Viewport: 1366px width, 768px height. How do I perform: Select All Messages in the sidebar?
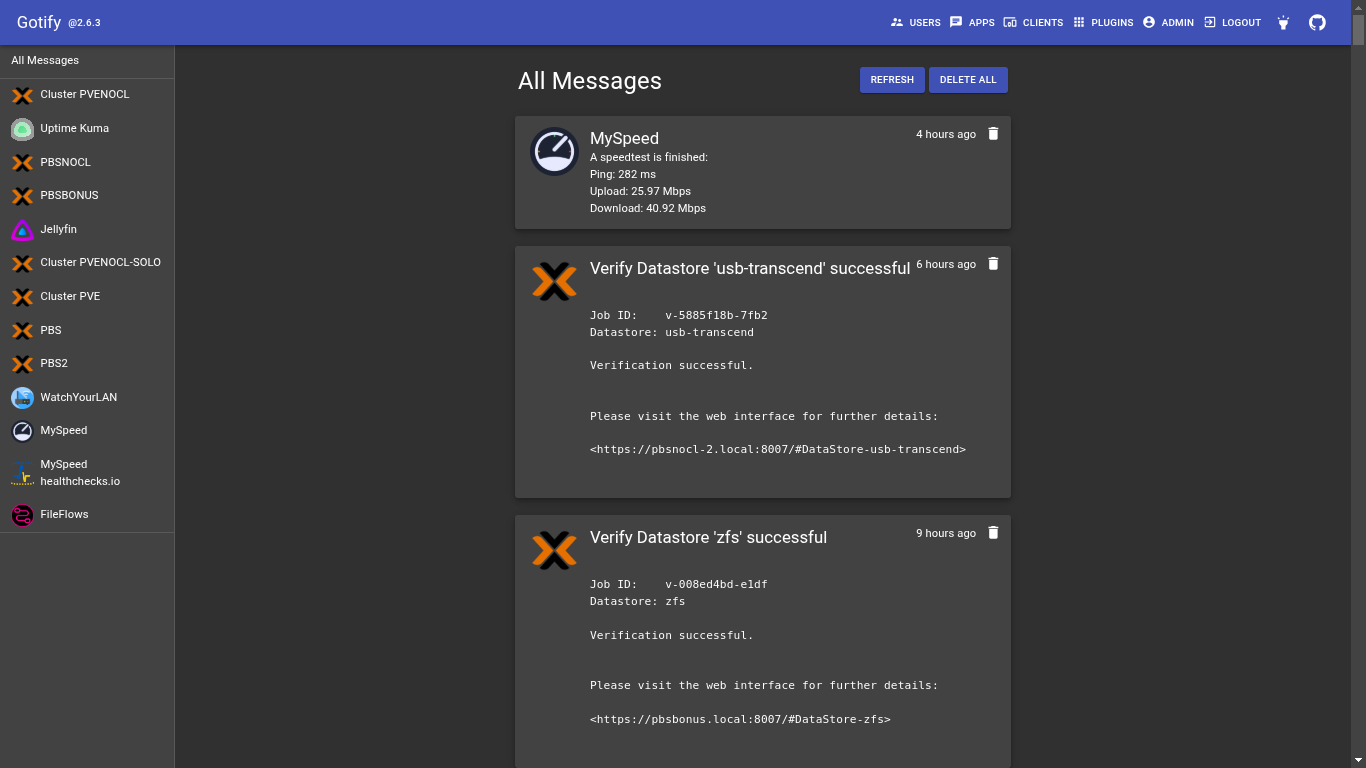click(x=87, y=61)
